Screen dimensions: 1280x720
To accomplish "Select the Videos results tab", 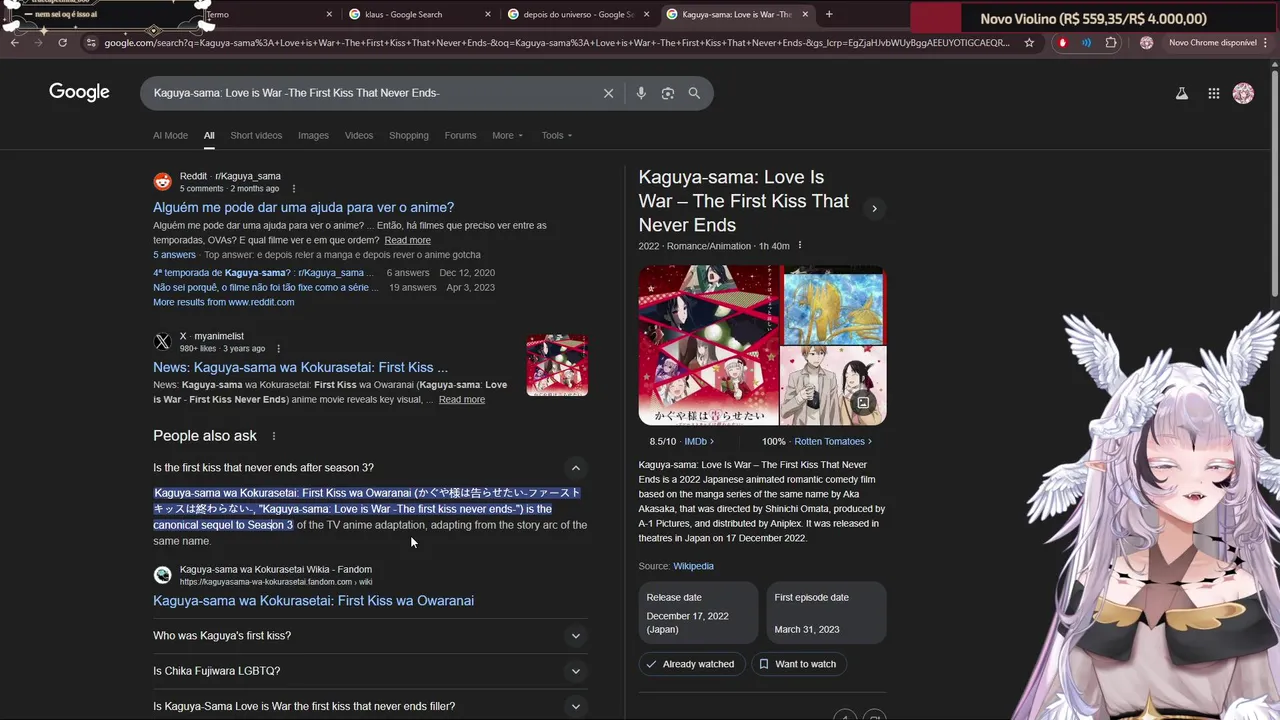I will 359,135.
